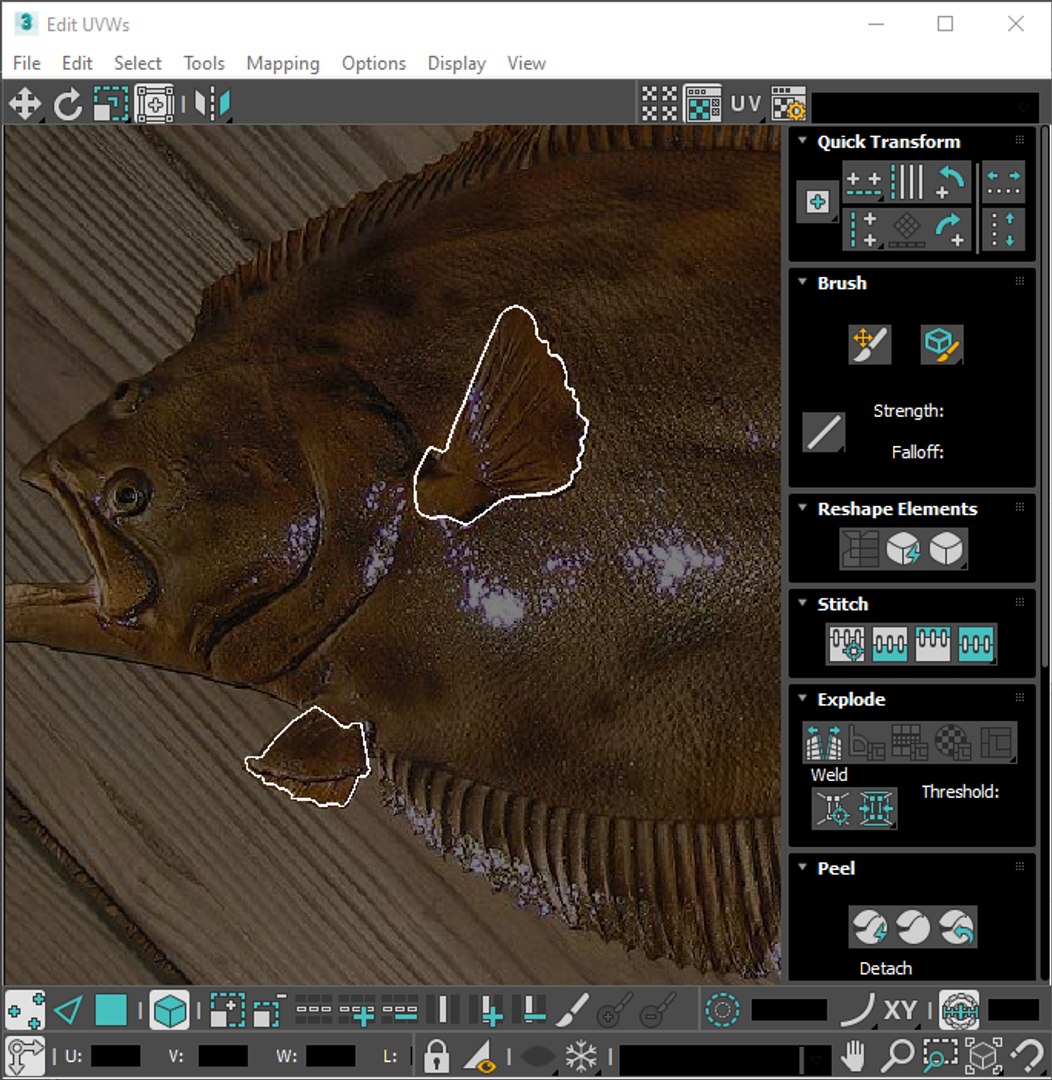Toggle the Peel Mode icon
The height and width of the screenshot is (1080, 1052).
click(913, 927)
